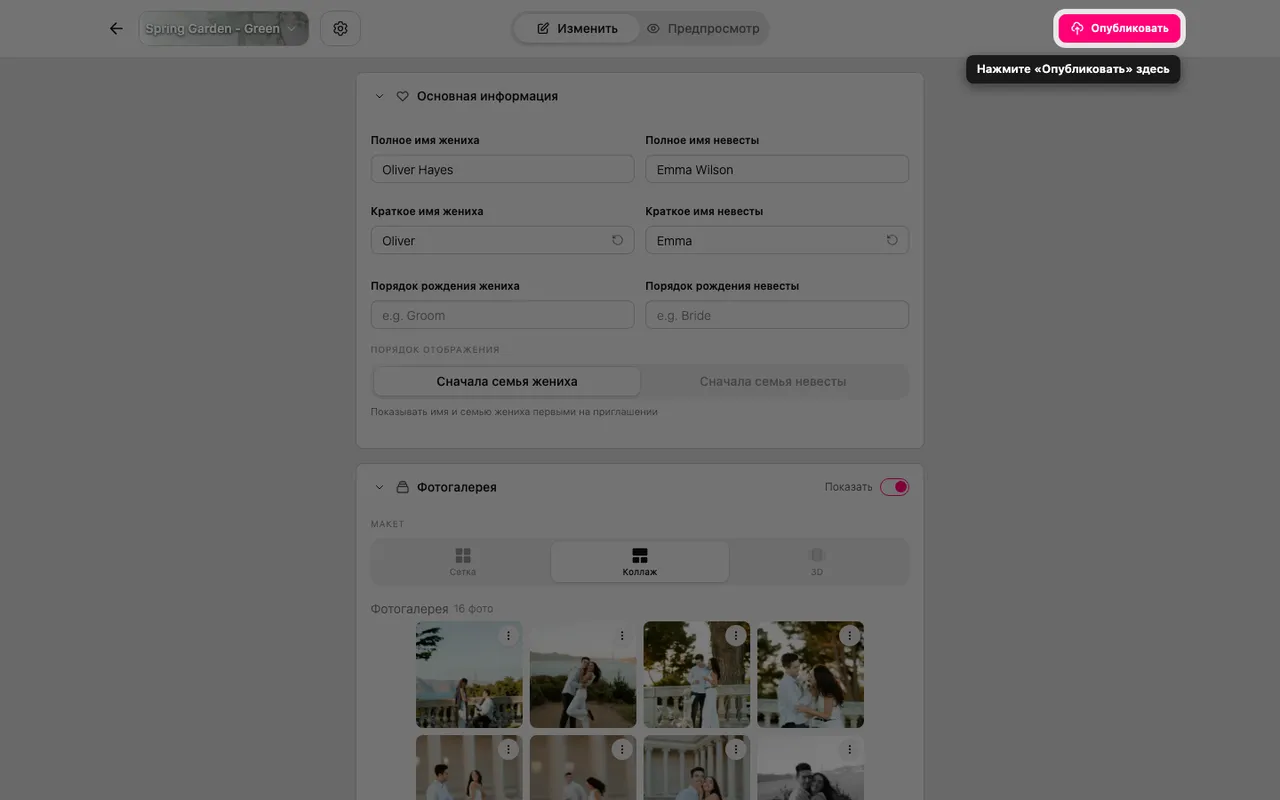1280x800 pixels.
Task: Click the «МАКЕТ» heading text
Action: click(x=388, y=524)
